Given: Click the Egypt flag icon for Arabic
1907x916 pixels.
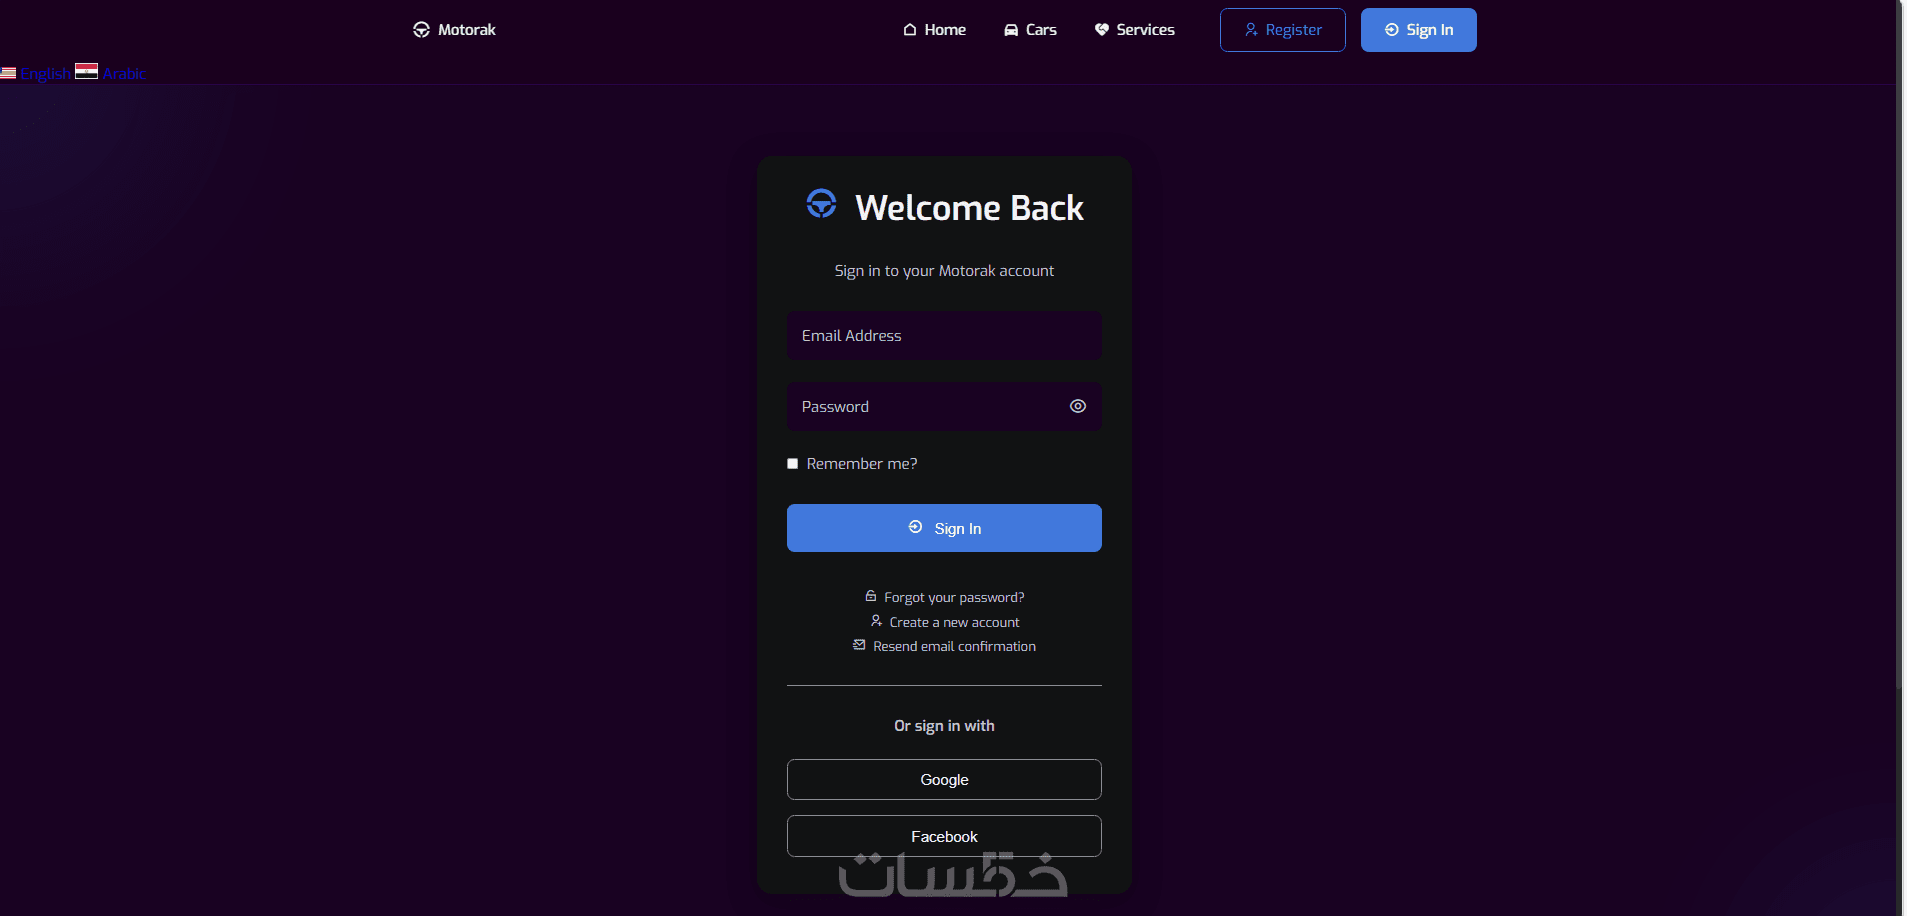Looking at the screenshot, I should point(86,71).
